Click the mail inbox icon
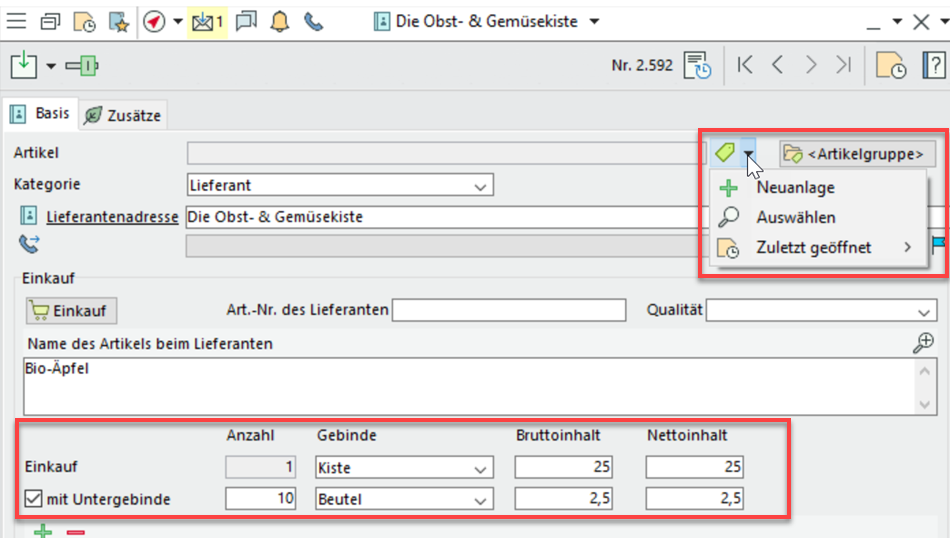The height and width of the screenshot is (538, 950). pos(207,21)
